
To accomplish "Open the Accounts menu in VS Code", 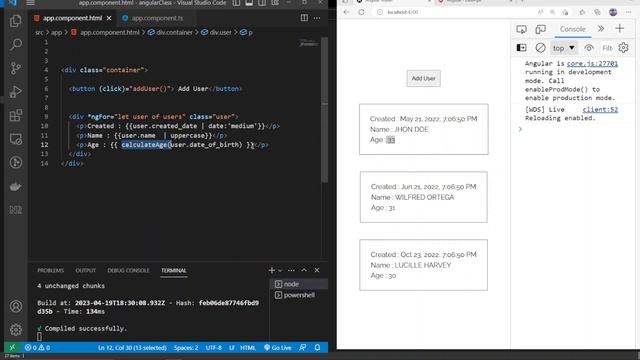I will point(16,306).
